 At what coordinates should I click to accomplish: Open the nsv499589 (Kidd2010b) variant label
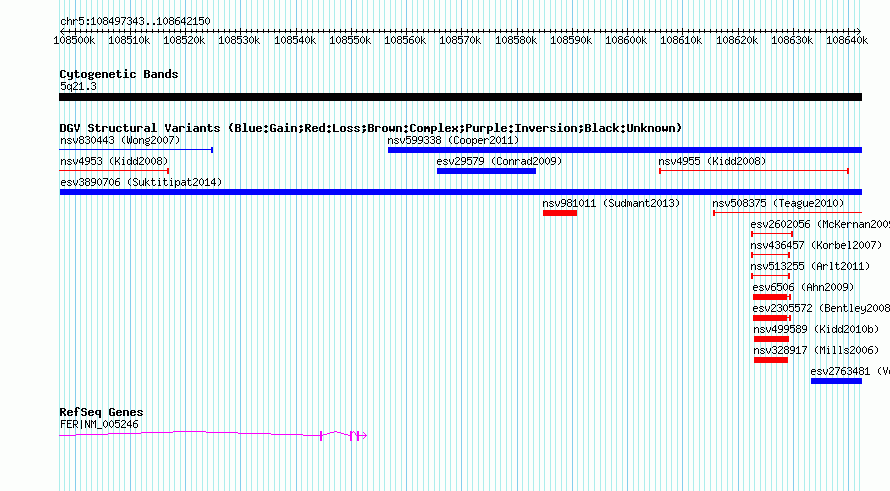pyautogui.click(x=816, y=329)
